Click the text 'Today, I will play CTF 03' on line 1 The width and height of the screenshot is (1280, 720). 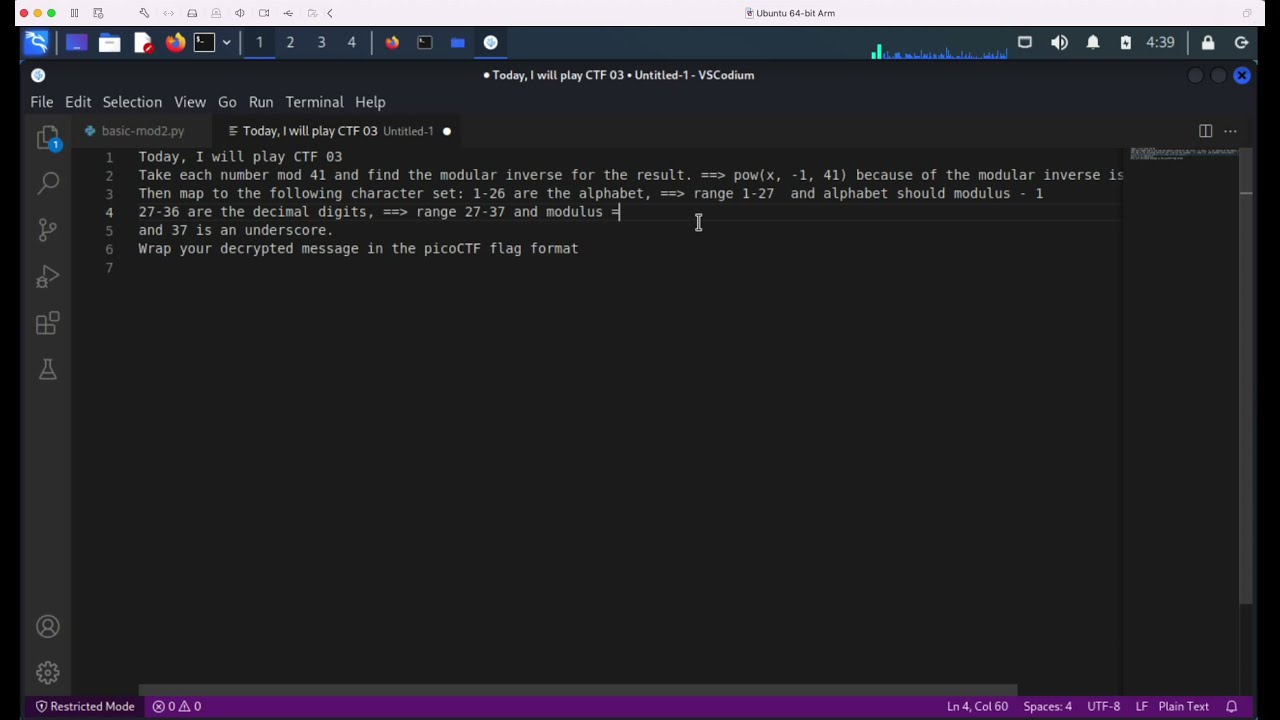pos(240,156)
